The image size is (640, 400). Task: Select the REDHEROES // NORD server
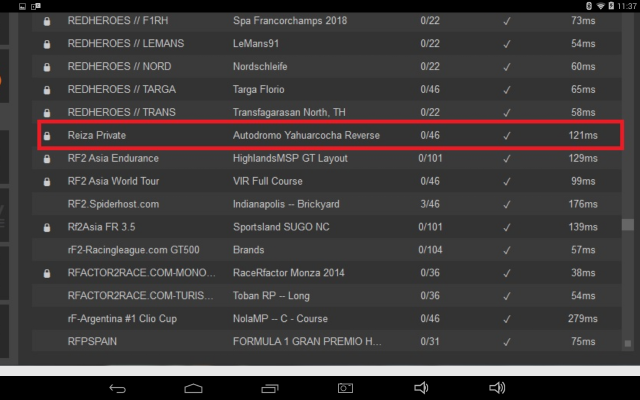[327, 66]
